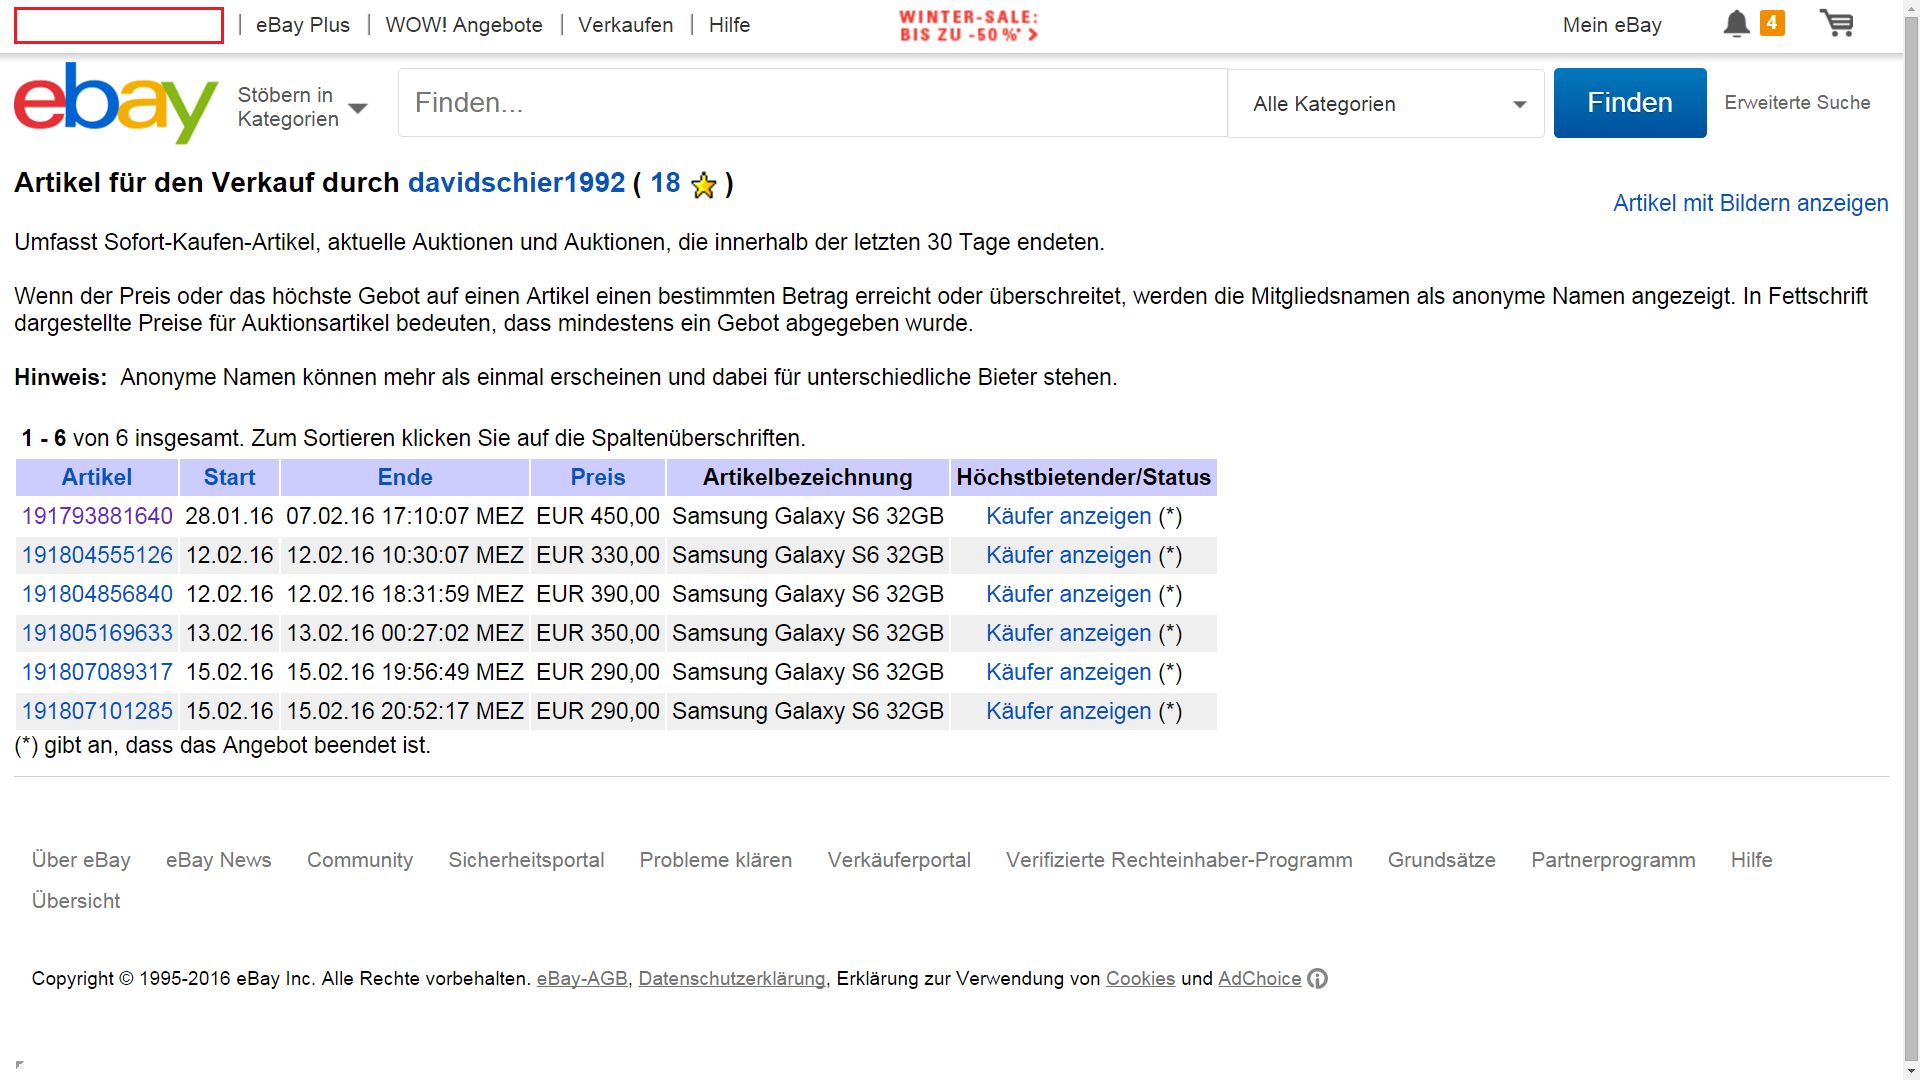Expand Stöbern in Kategorien dropdown
Viewport: 1920px width, 1080px height.
[x=302, y=107]
